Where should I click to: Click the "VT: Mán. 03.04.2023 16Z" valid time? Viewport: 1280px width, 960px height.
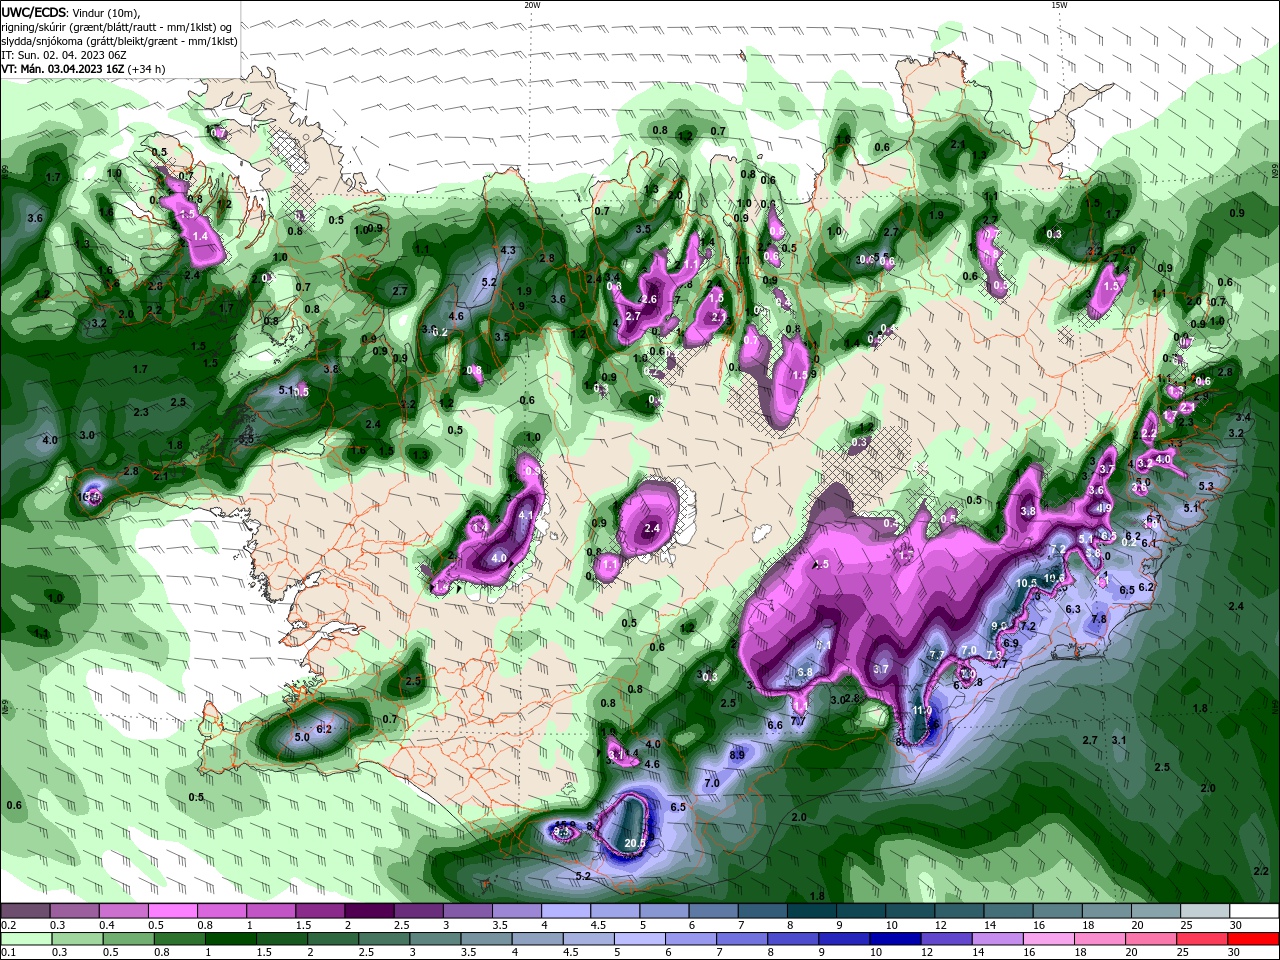point(62,69)
